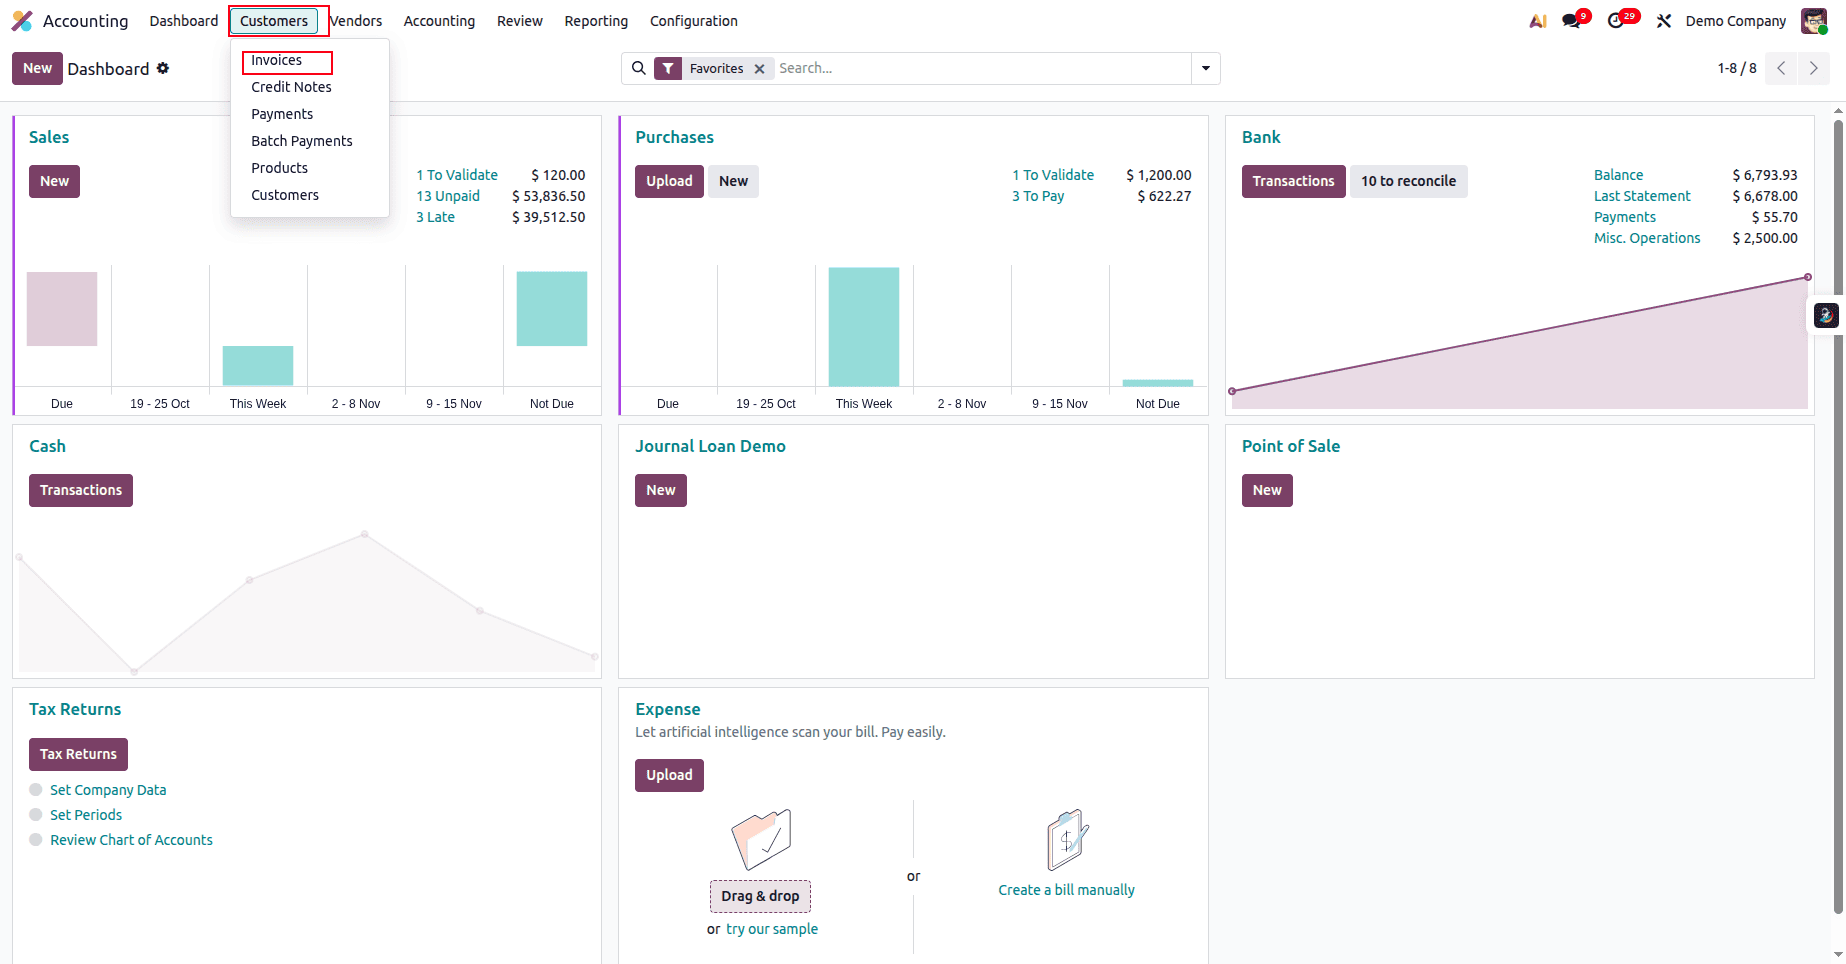
Task: Click the Odoo Accounting app logo
Action: [x=22, y=20]
